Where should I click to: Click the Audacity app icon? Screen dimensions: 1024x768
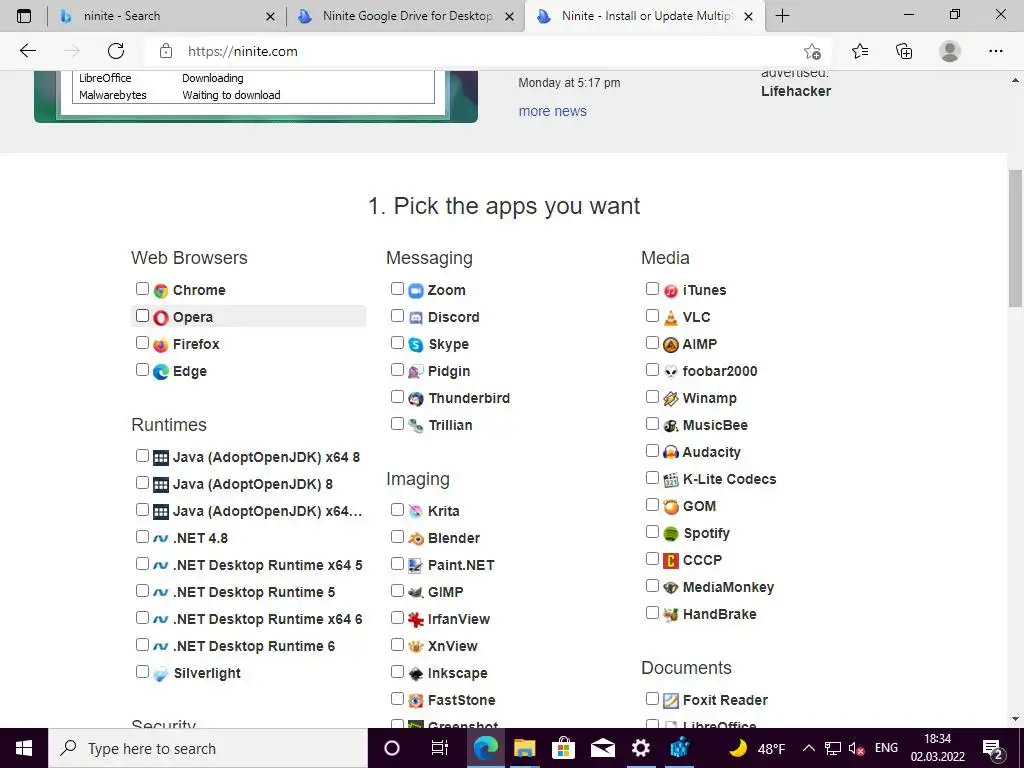[671, 453]
